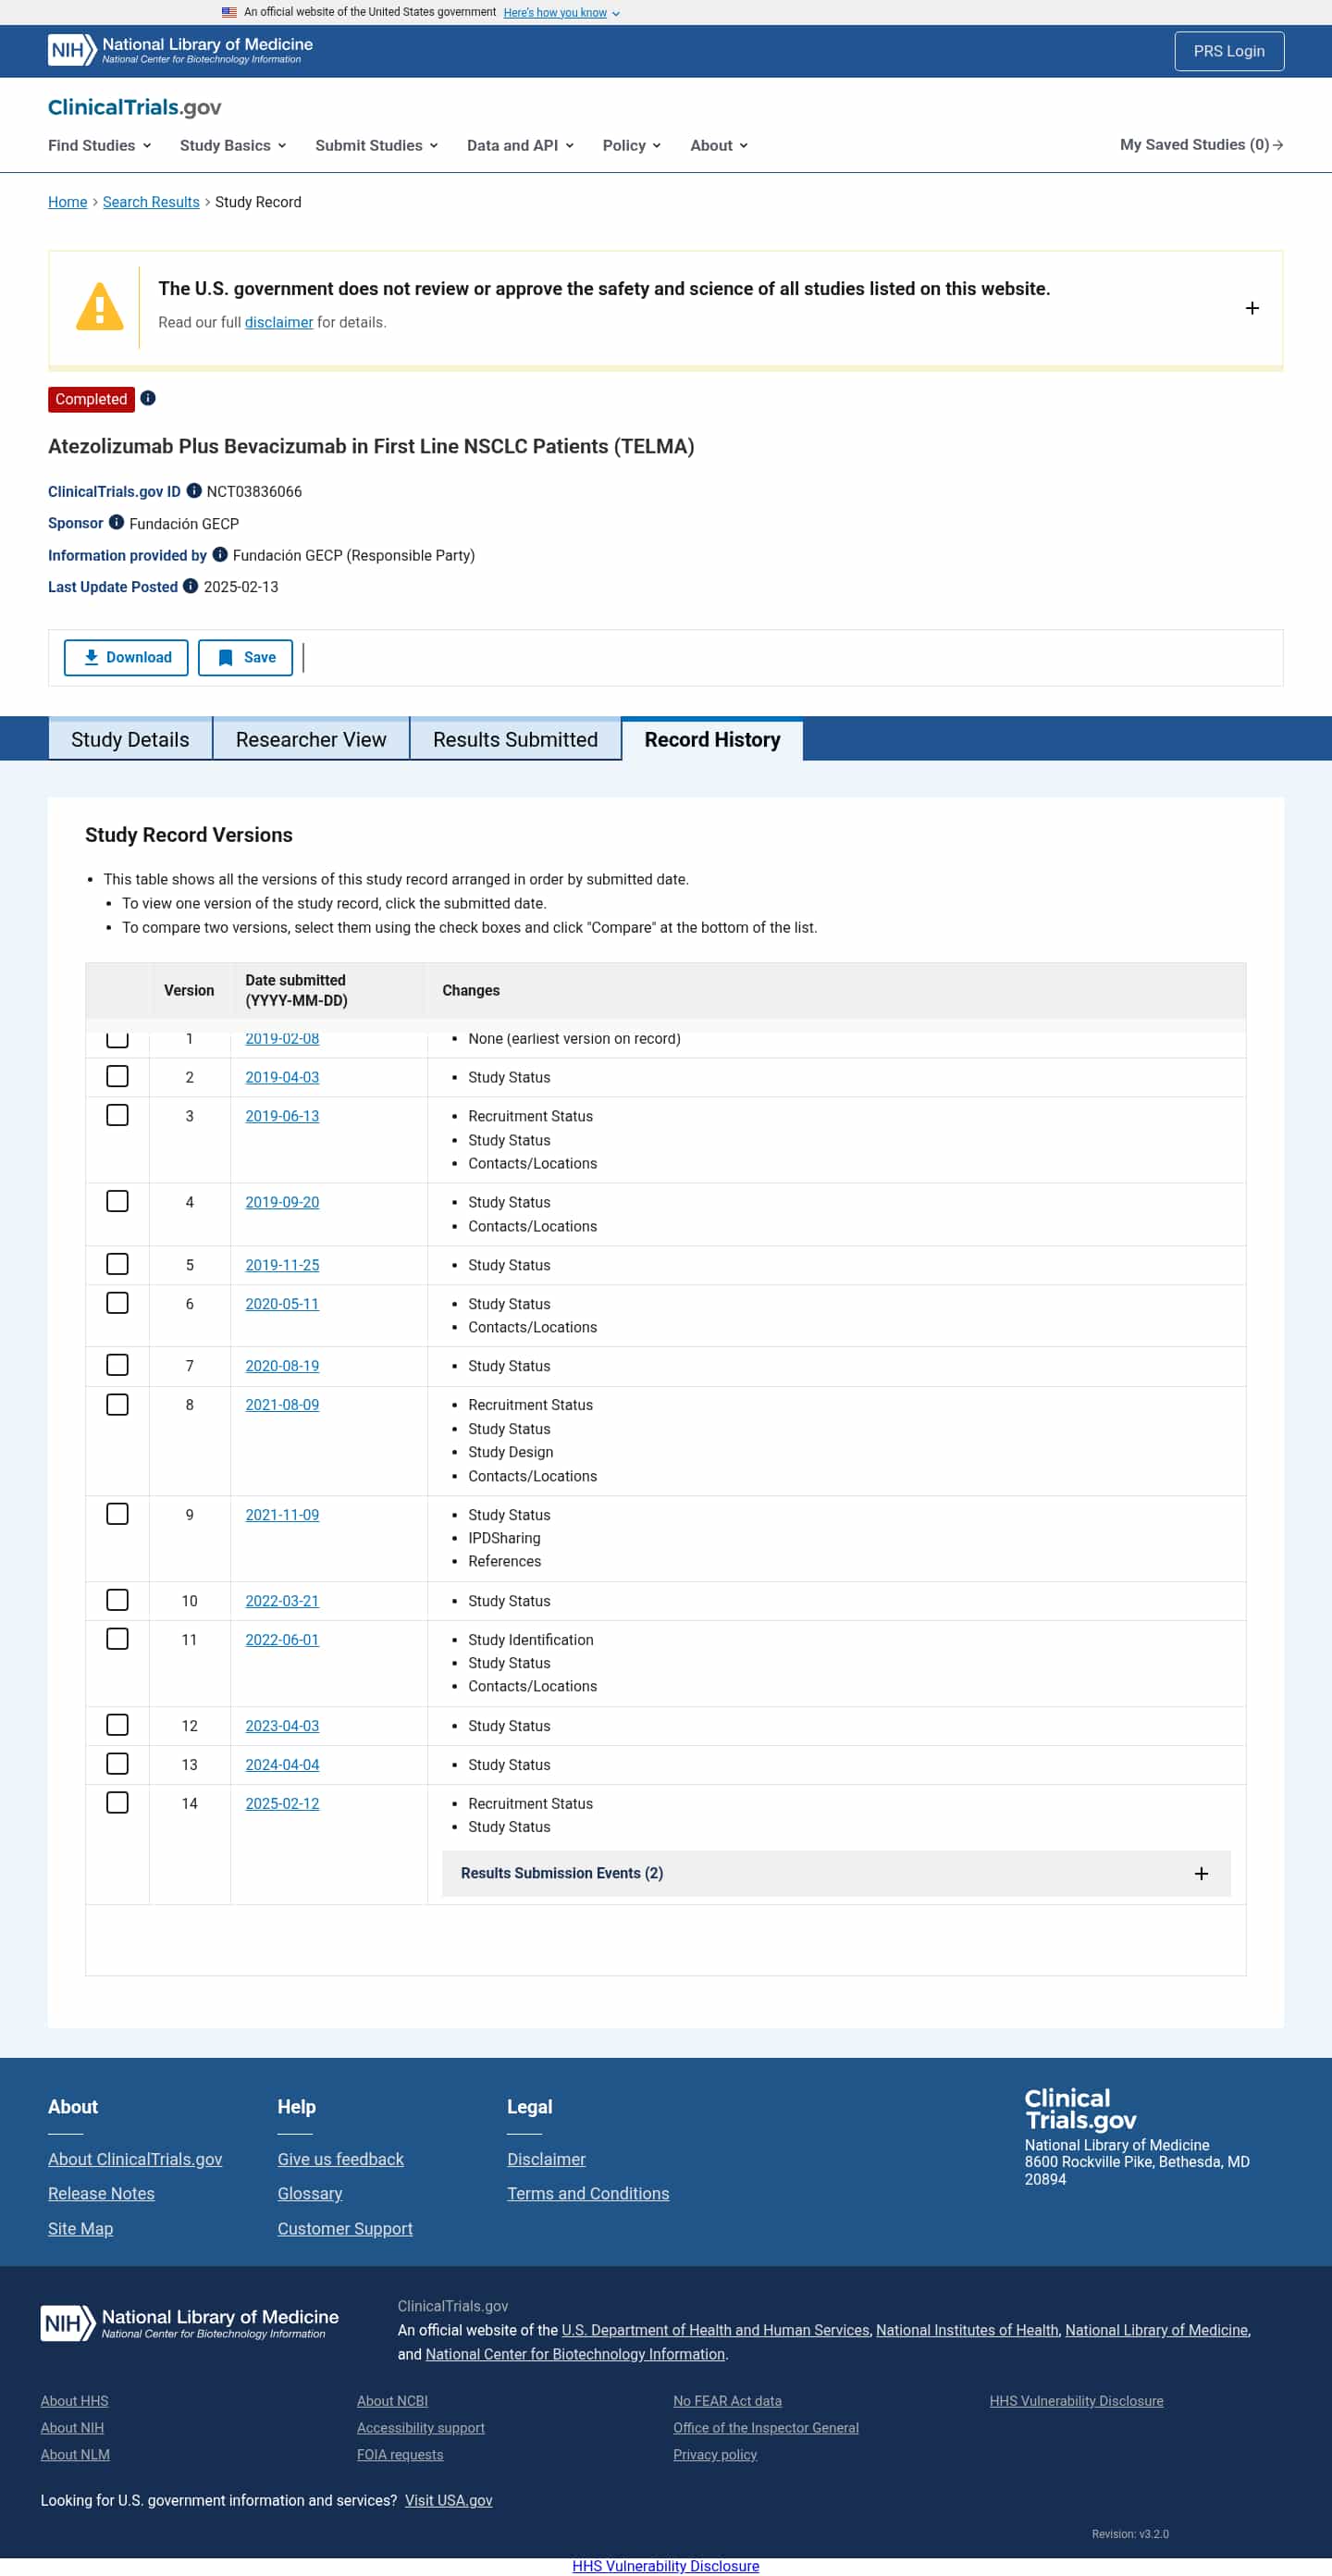This screenshot has width=1332, height=2576.
Task: Click info icon next to Last Update Posted
Action: [190, 586]
